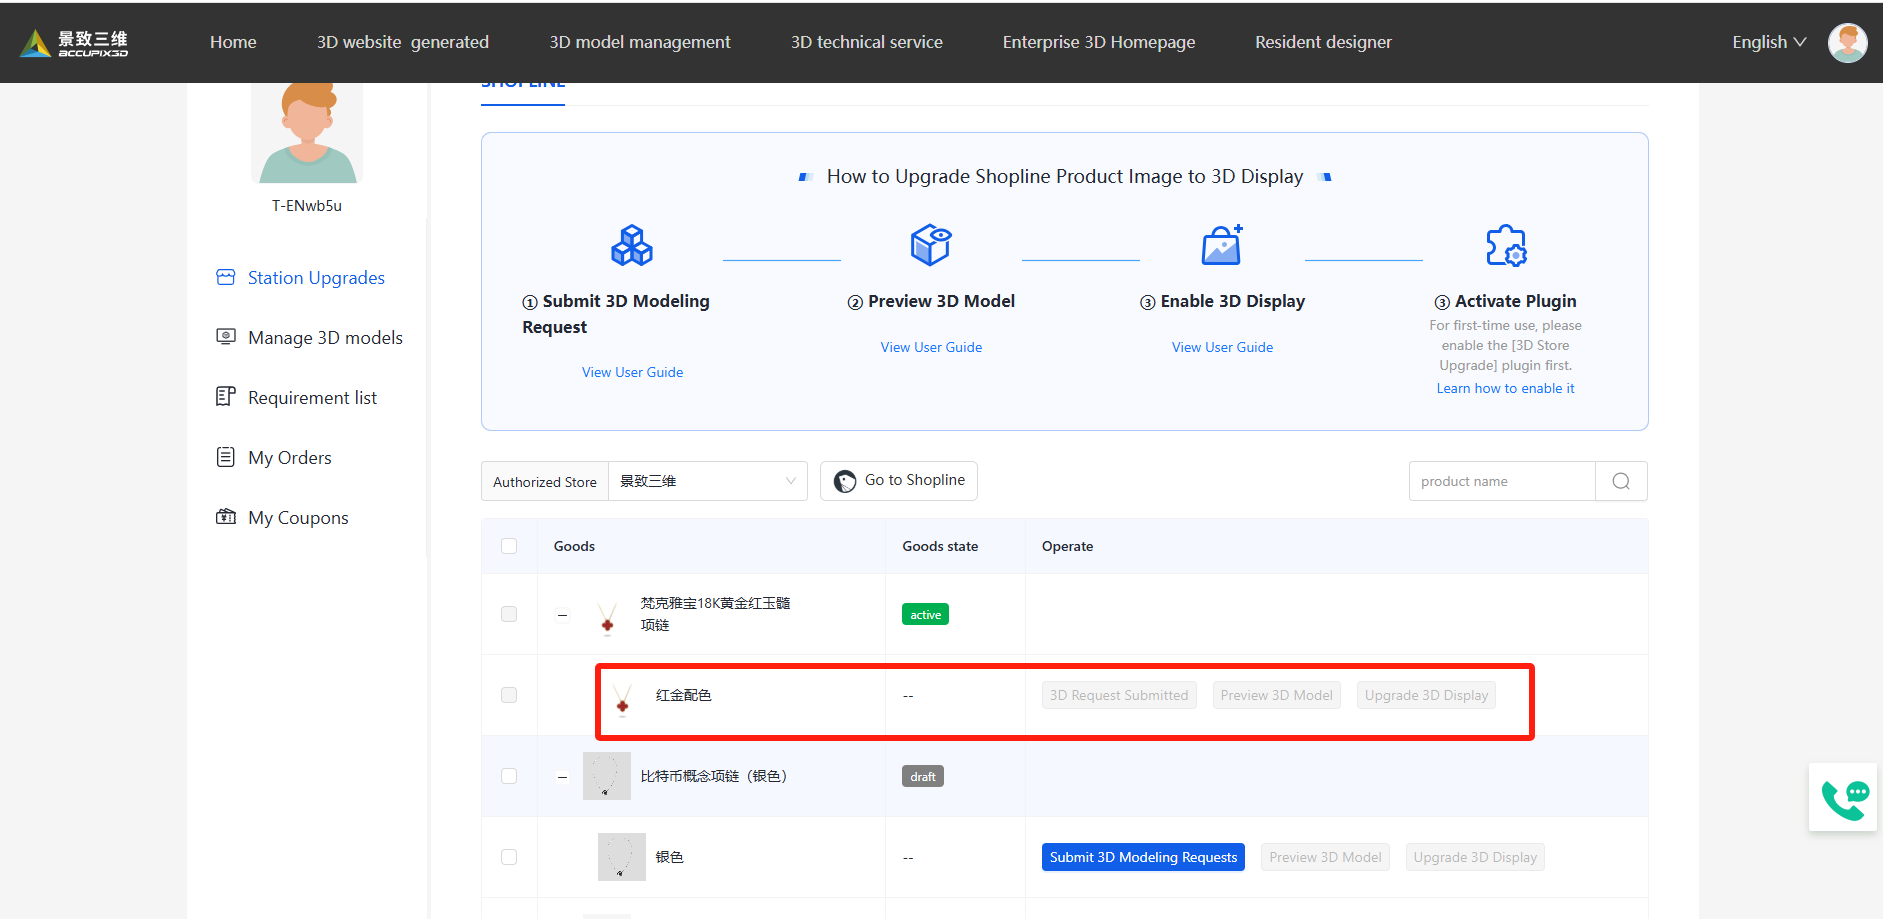Select Requirement list in sidebar
Image resolution: width=1883 pixels, height=919 pixels.
312,398
